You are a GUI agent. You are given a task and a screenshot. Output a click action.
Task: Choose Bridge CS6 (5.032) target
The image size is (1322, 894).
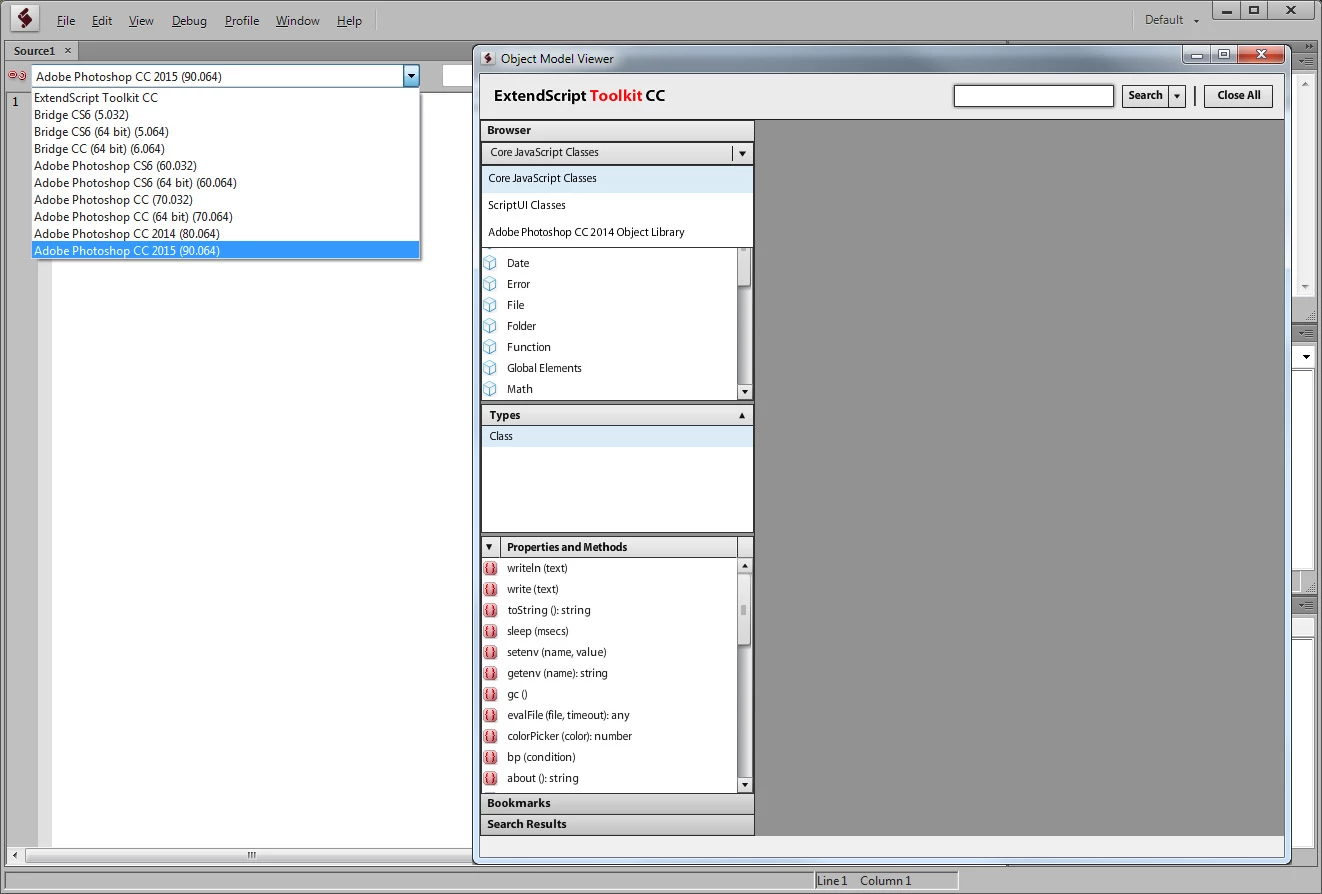pyautogui.click(x=225, y=115)
